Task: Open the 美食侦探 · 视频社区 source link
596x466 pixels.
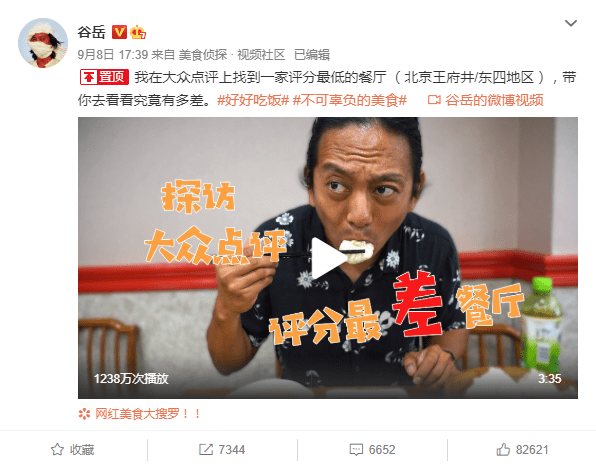Action: tap(232, 55)
